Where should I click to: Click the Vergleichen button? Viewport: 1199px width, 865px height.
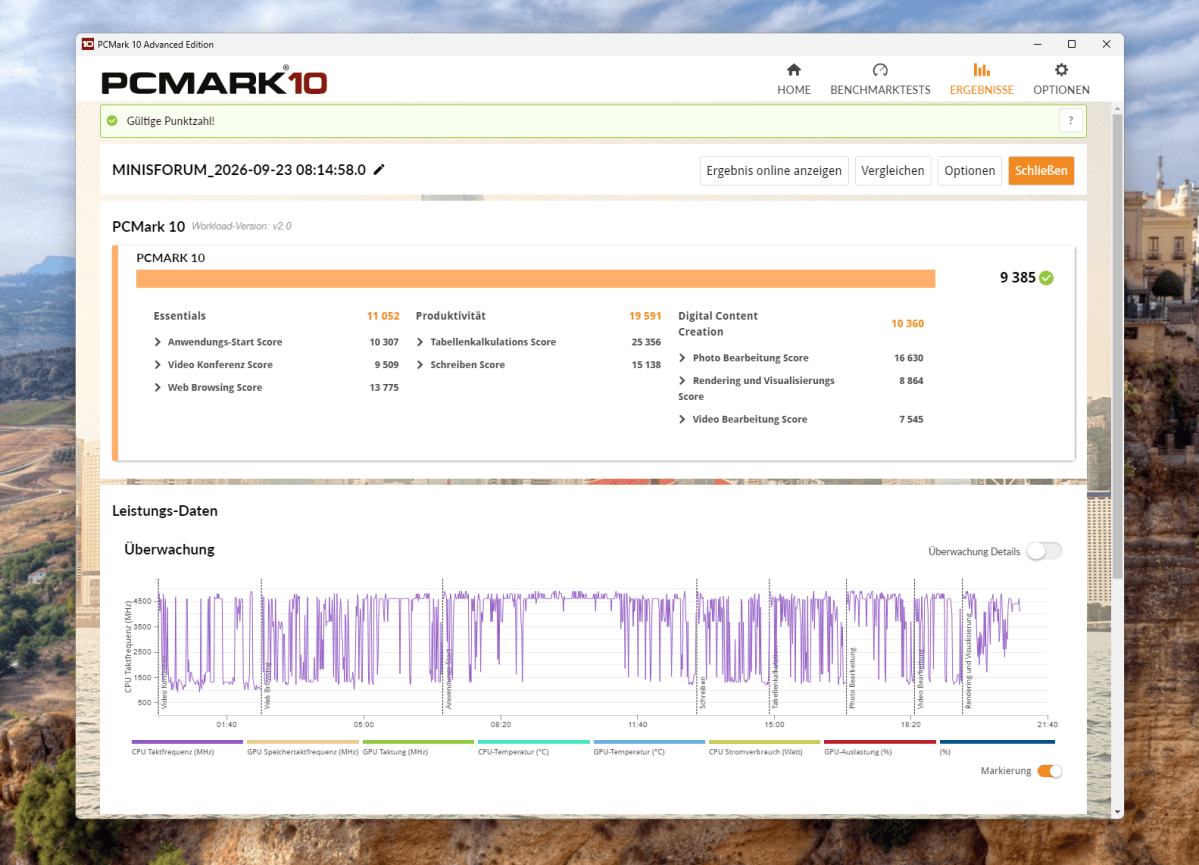892,171
